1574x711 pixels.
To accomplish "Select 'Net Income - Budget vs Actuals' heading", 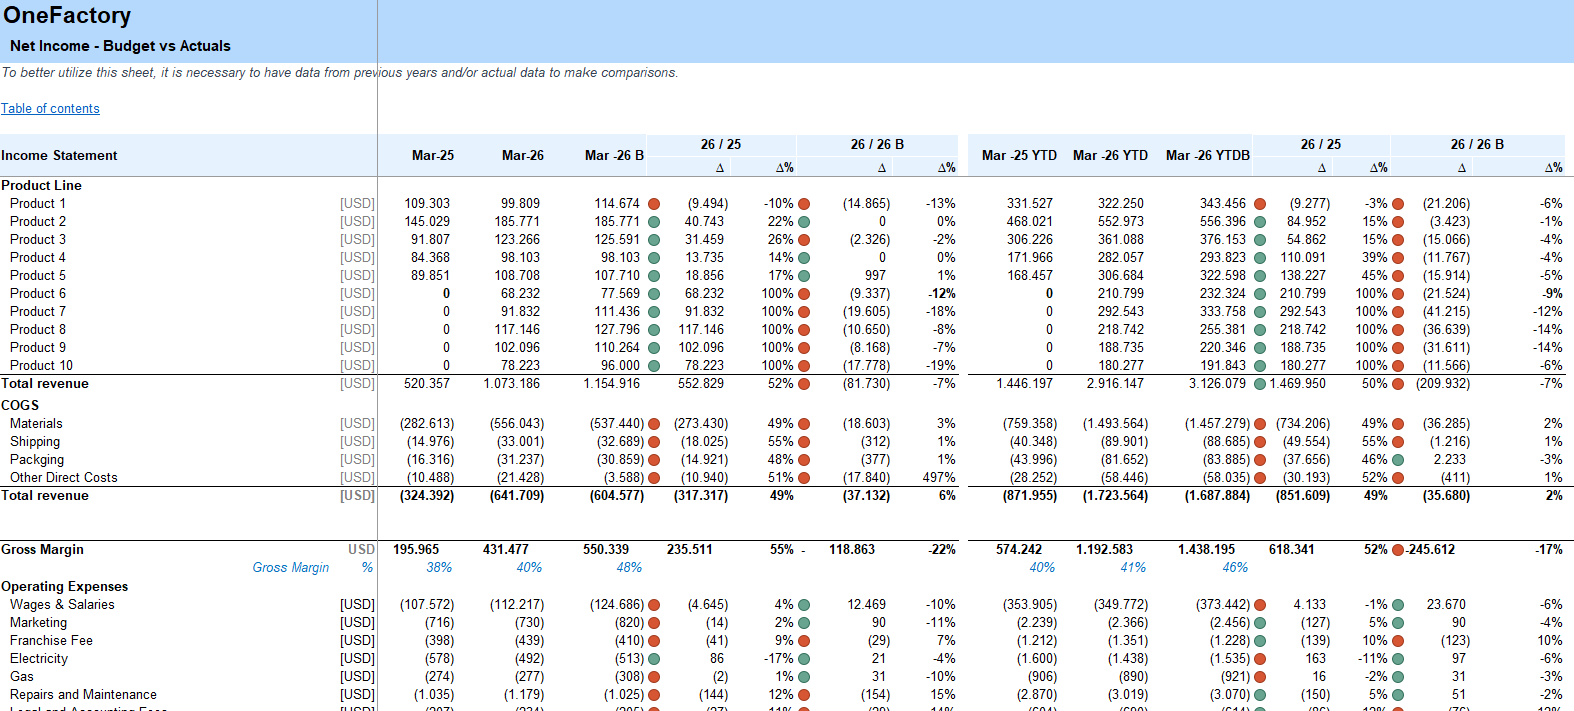I will [120, 46].
